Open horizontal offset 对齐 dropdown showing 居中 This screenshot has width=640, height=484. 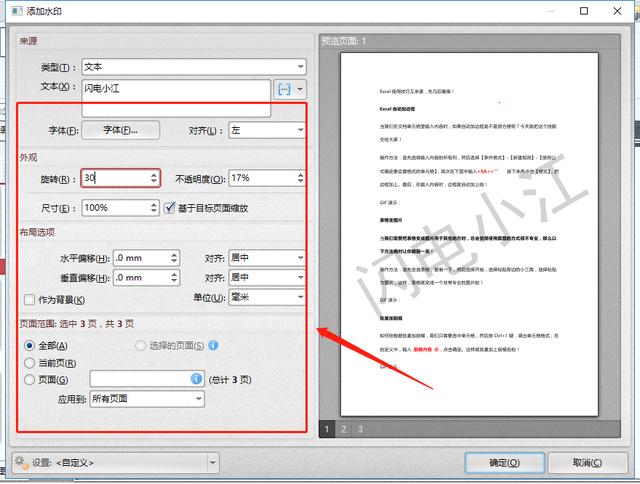click(x=267, y=258)
